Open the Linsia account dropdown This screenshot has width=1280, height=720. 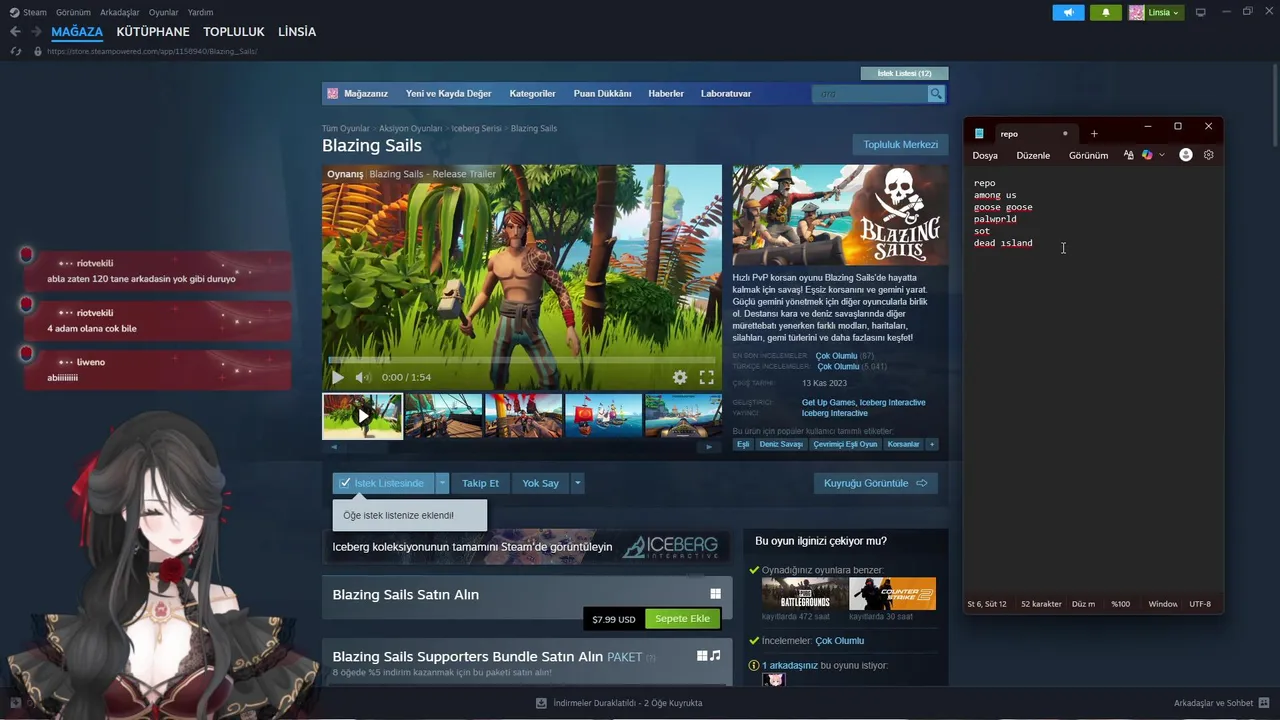pos(1156,12)
